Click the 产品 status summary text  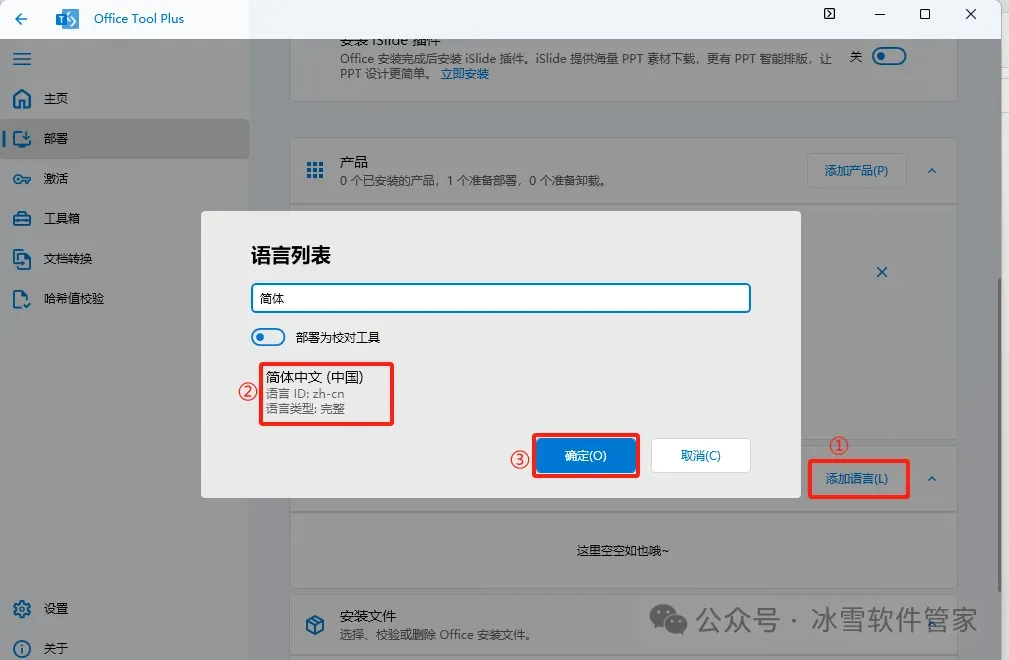[x=472, y=181]
